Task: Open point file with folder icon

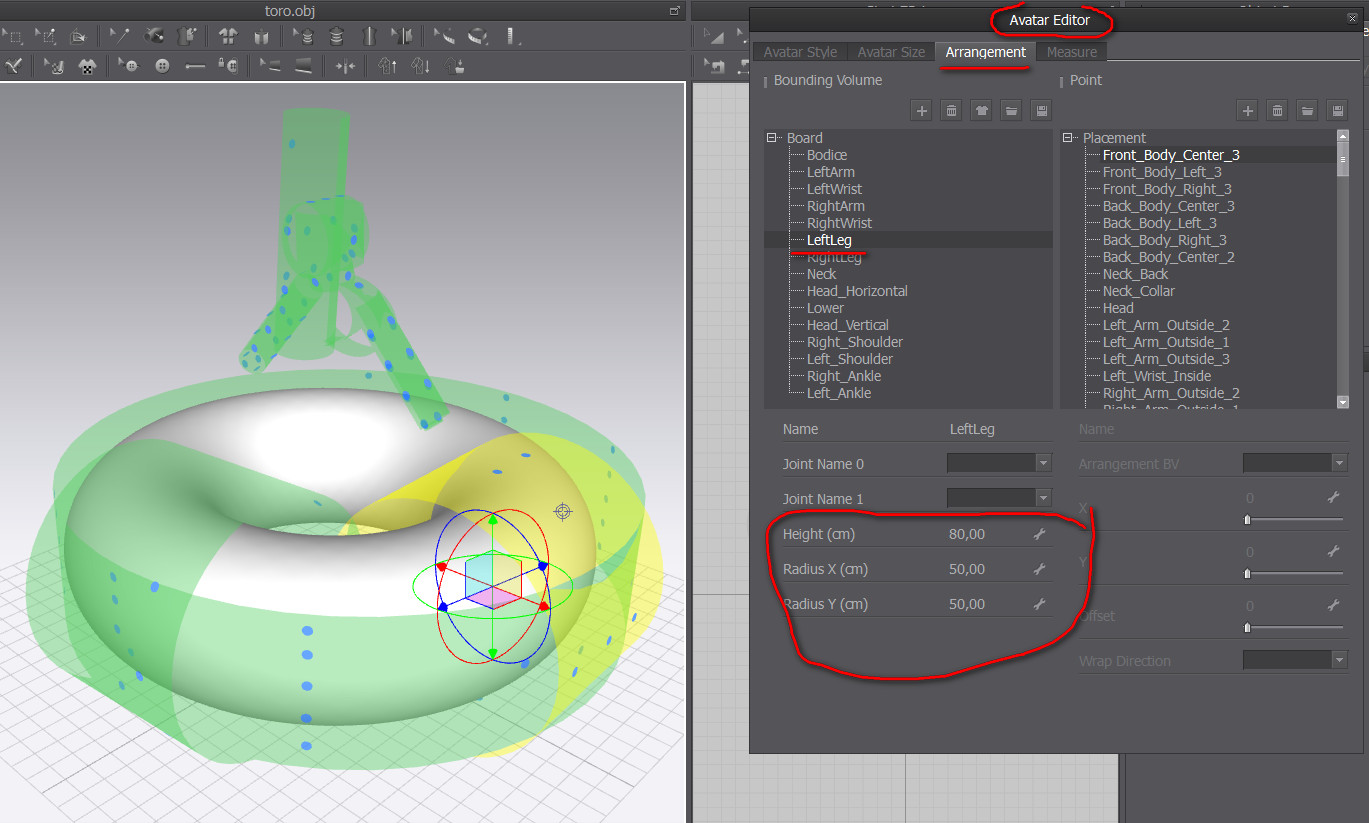Action: (1307, 111)
